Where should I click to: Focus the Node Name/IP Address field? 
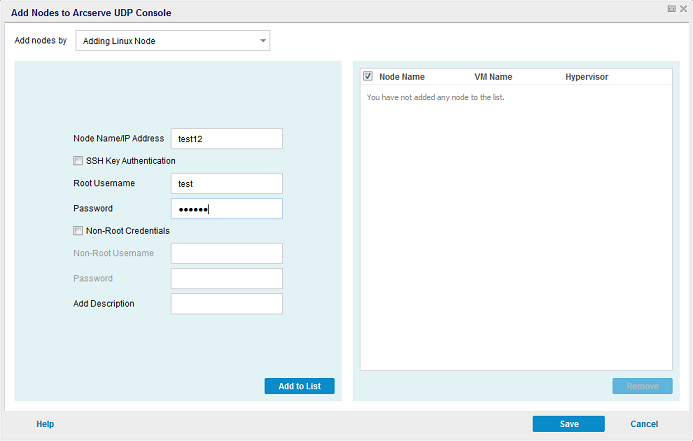pos(227,139)
